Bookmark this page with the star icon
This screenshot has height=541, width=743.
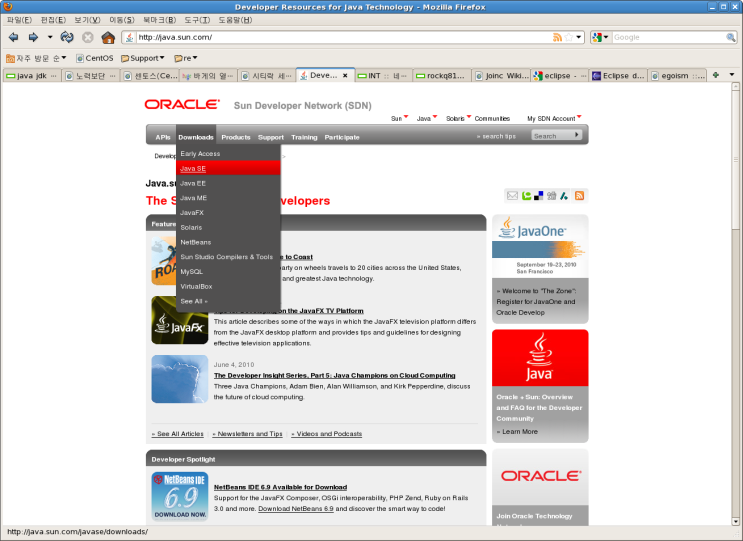pyautogui.click(x=569, y=37)
